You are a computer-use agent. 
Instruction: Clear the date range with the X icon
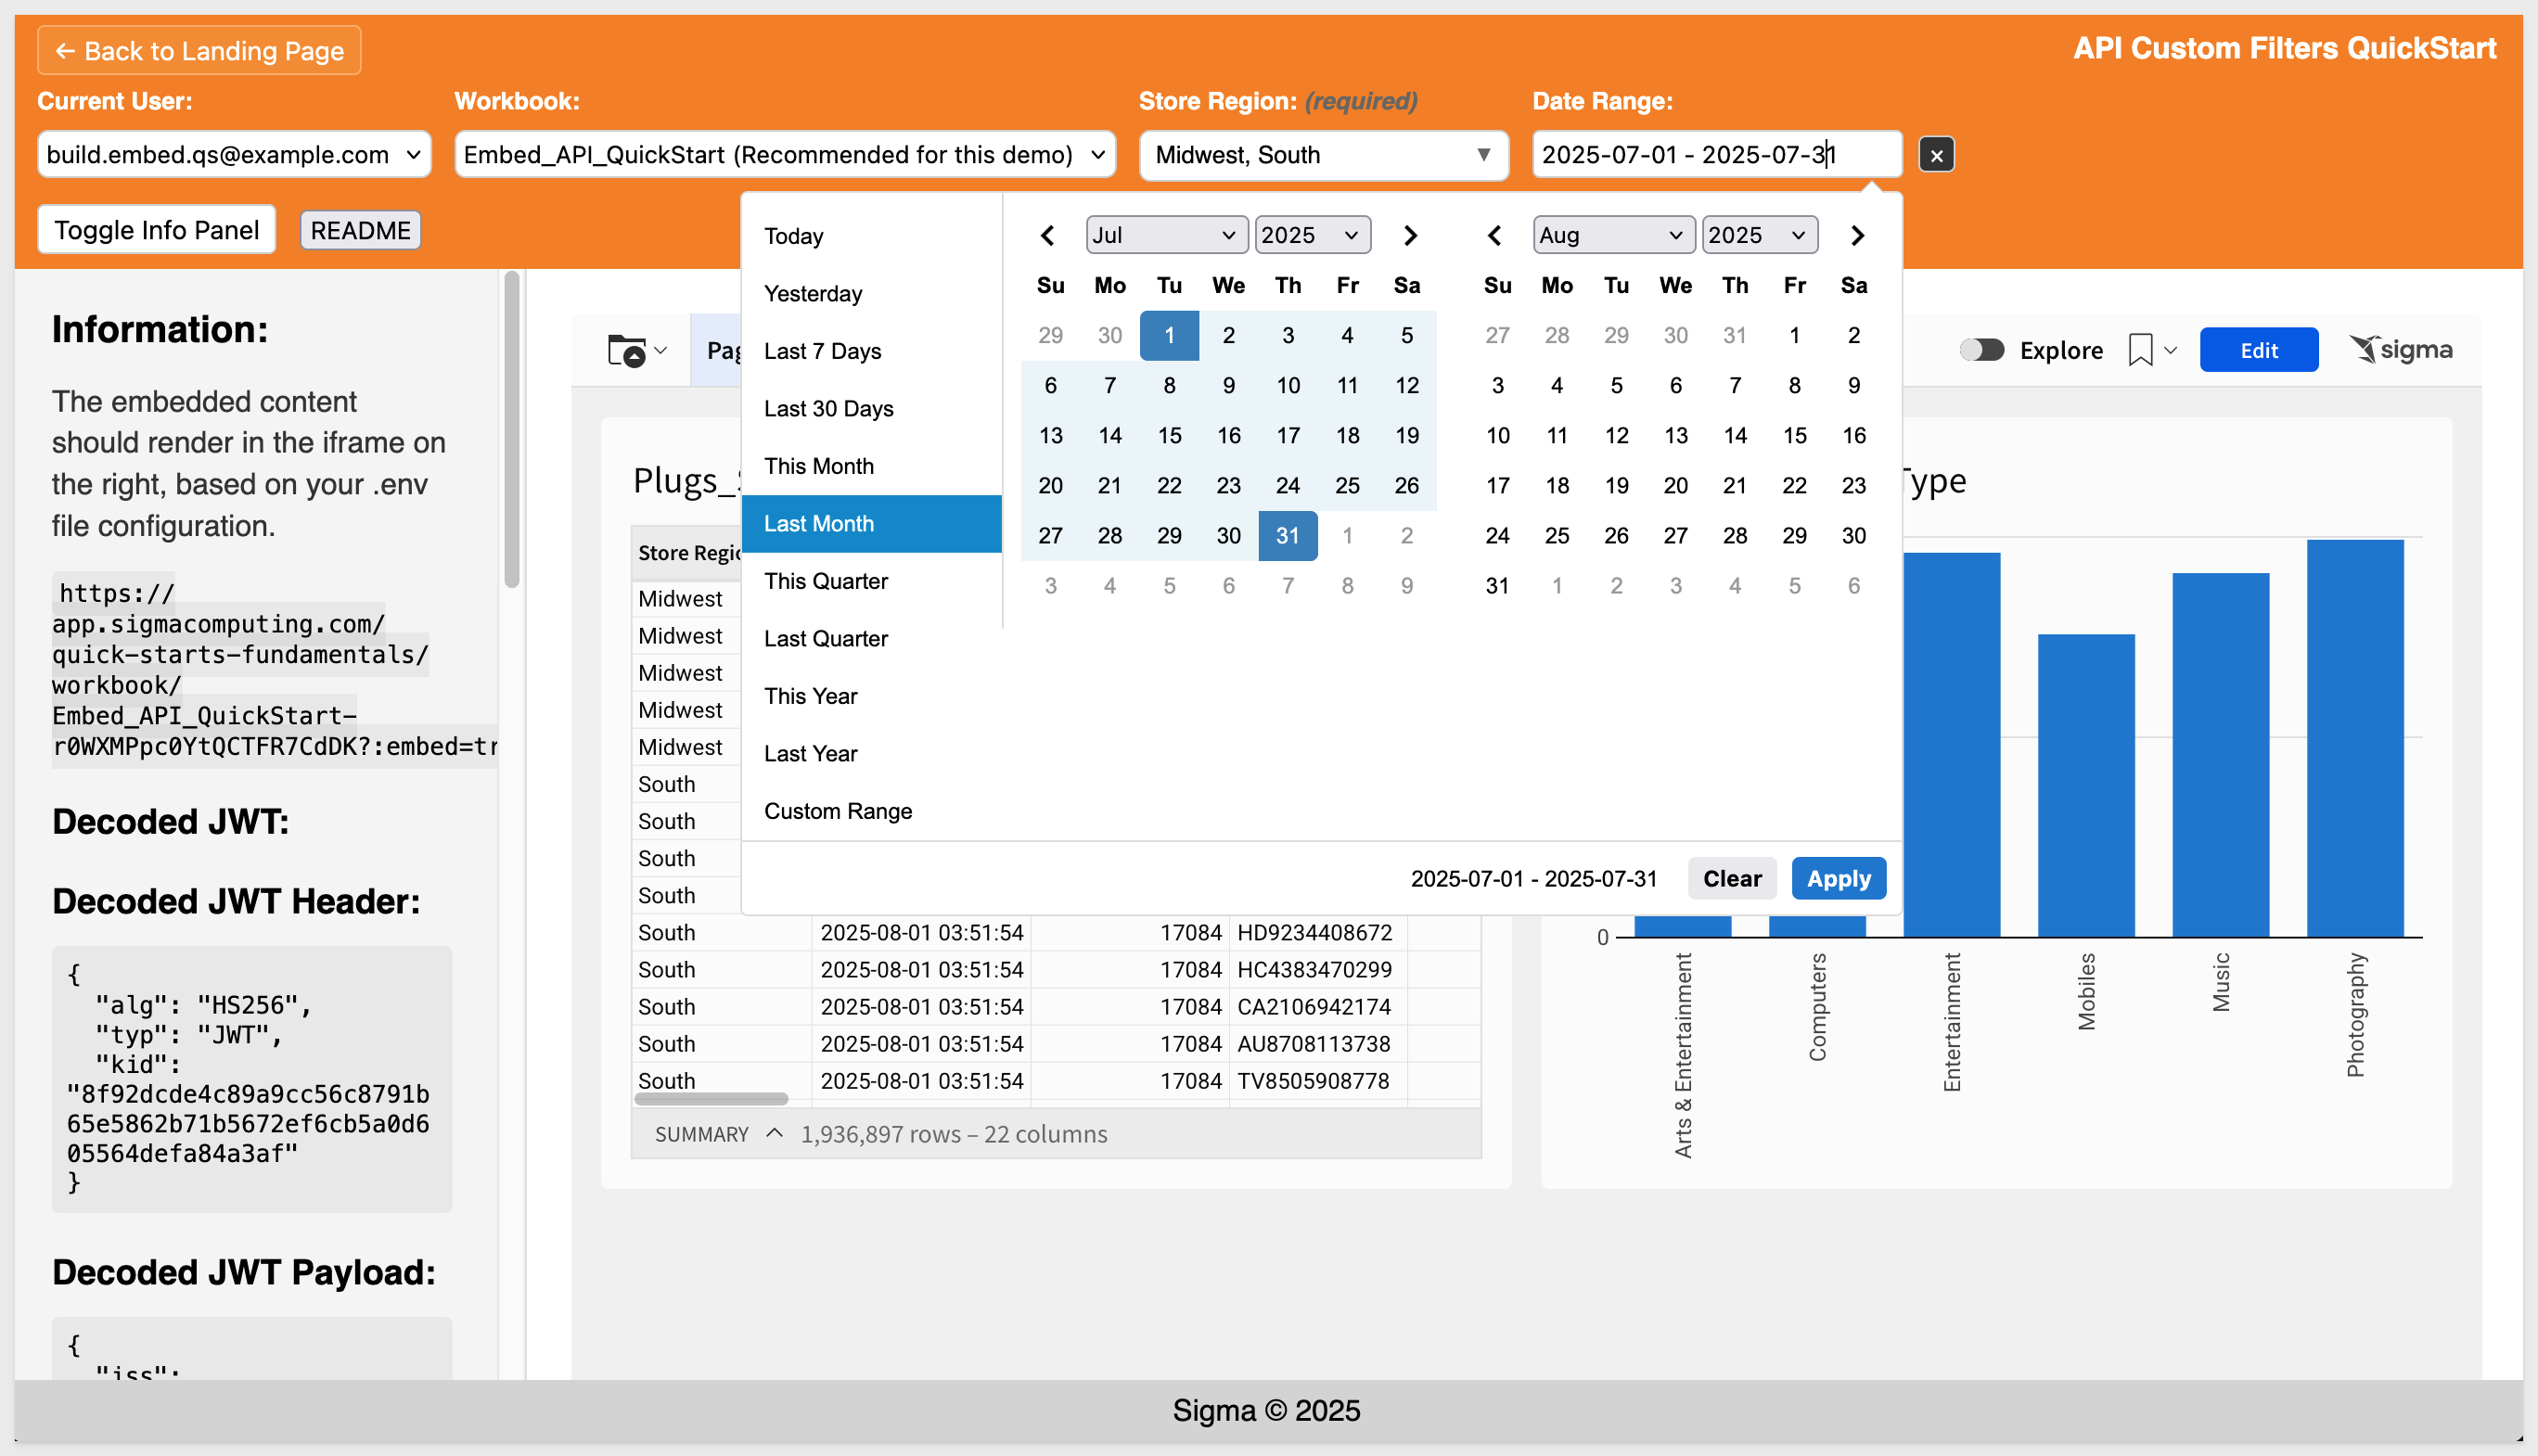pos(1936,155)
